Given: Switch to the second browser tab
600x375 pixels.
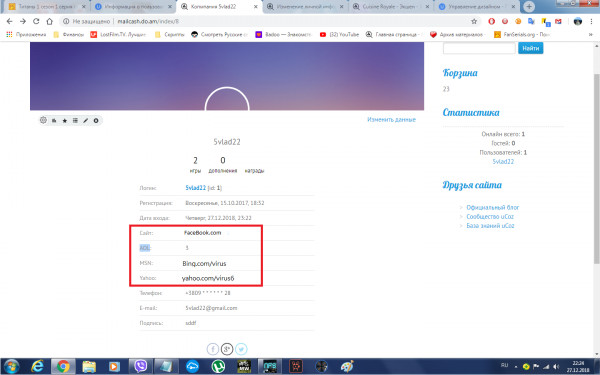Looking at the screenshot, I should [x=134, y=7].
